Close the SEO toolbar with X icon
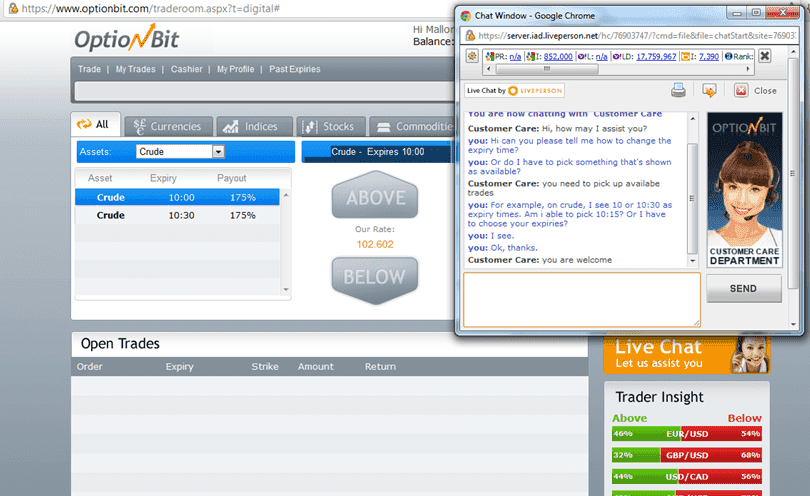 (765, 56)
